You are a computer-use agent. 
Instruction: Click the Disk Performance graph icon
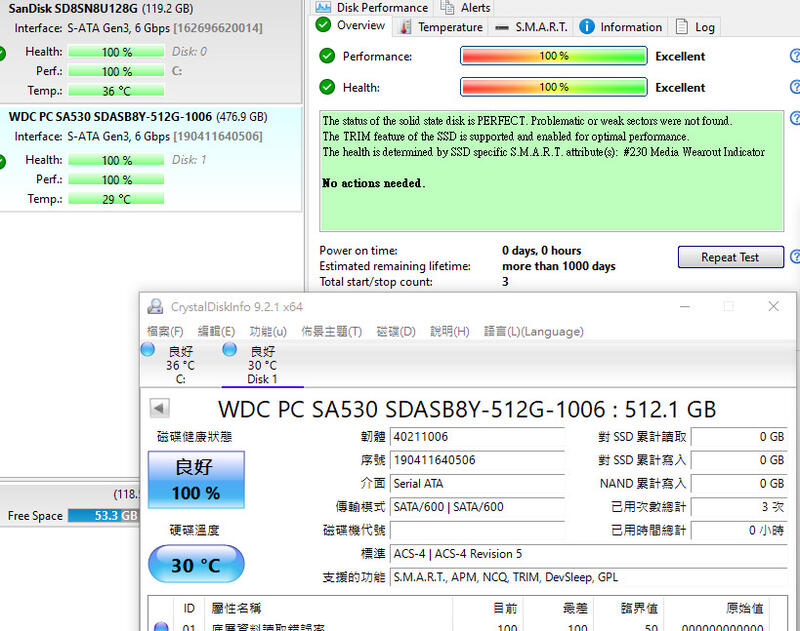(323, 8)
